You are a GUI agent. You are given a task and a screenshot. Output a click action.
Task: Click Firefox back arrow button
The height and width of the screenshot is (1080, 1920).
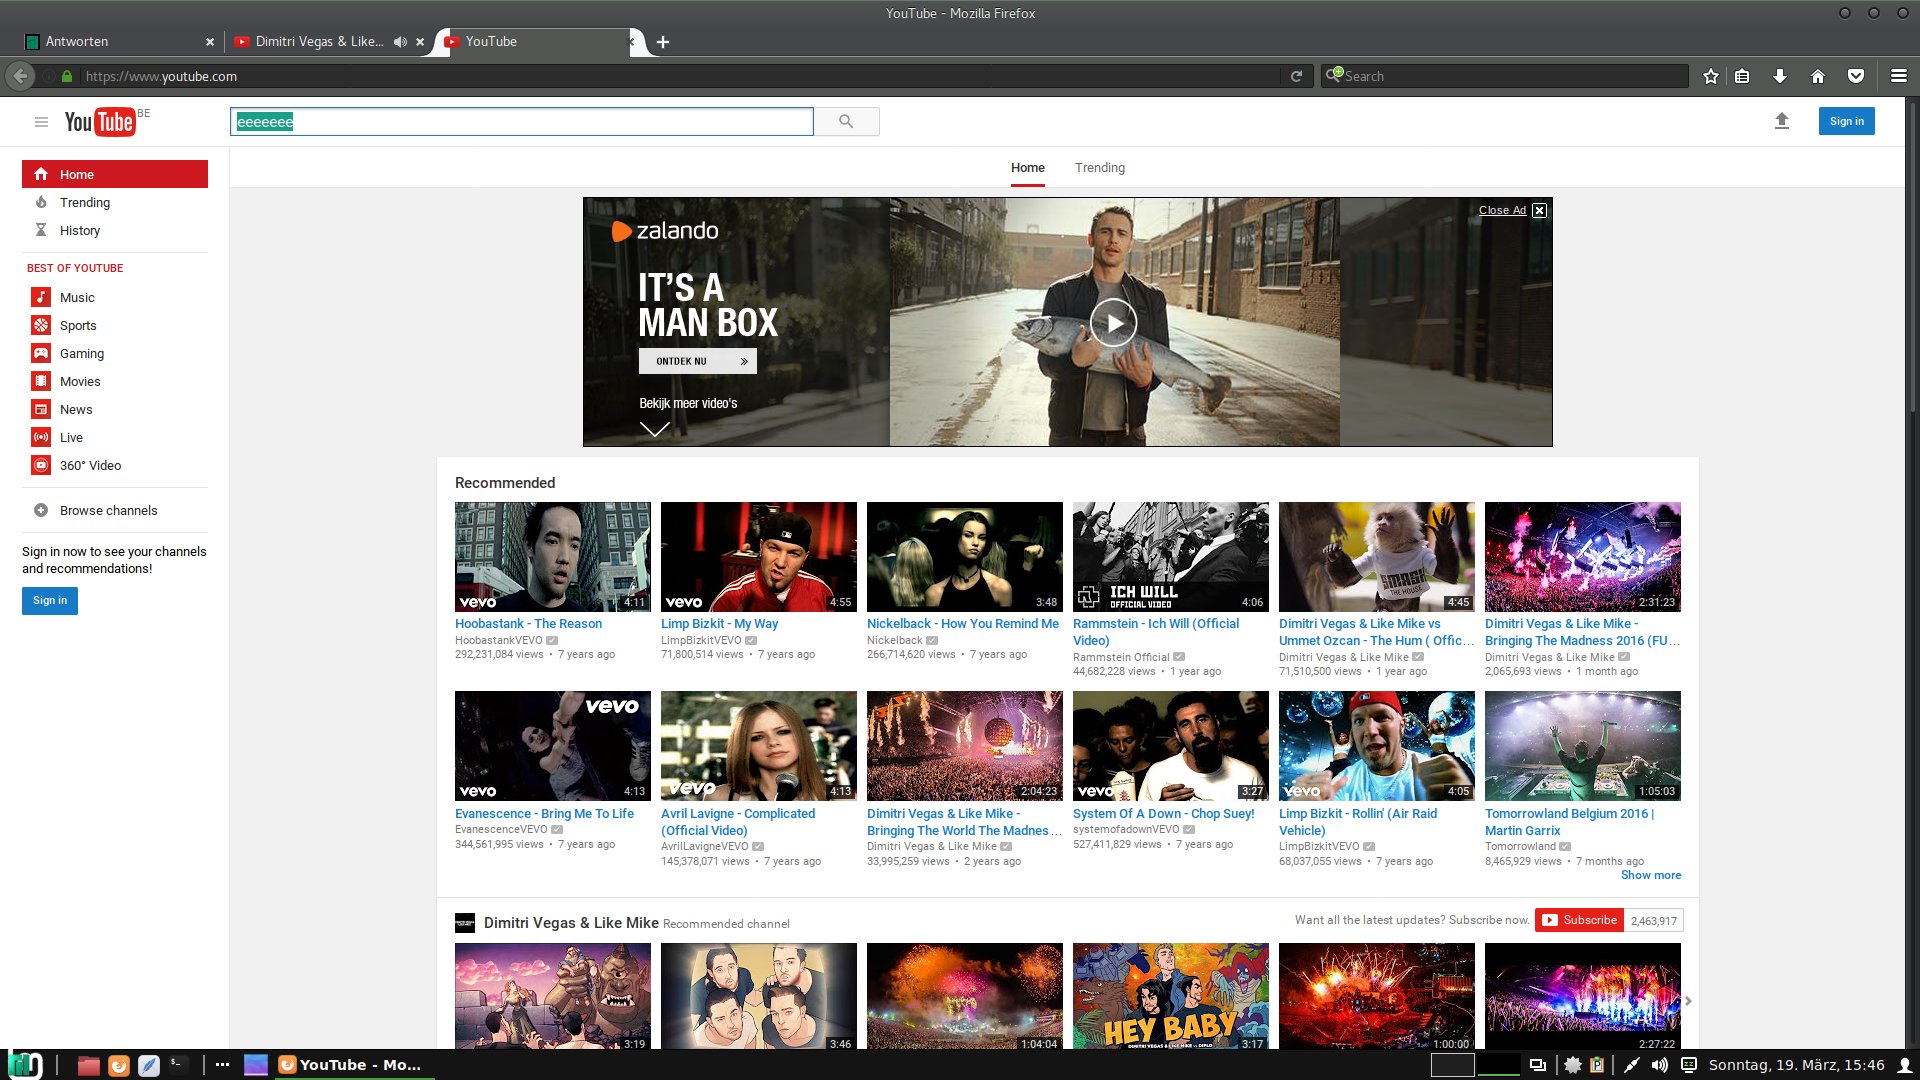(x=20, y=76)
